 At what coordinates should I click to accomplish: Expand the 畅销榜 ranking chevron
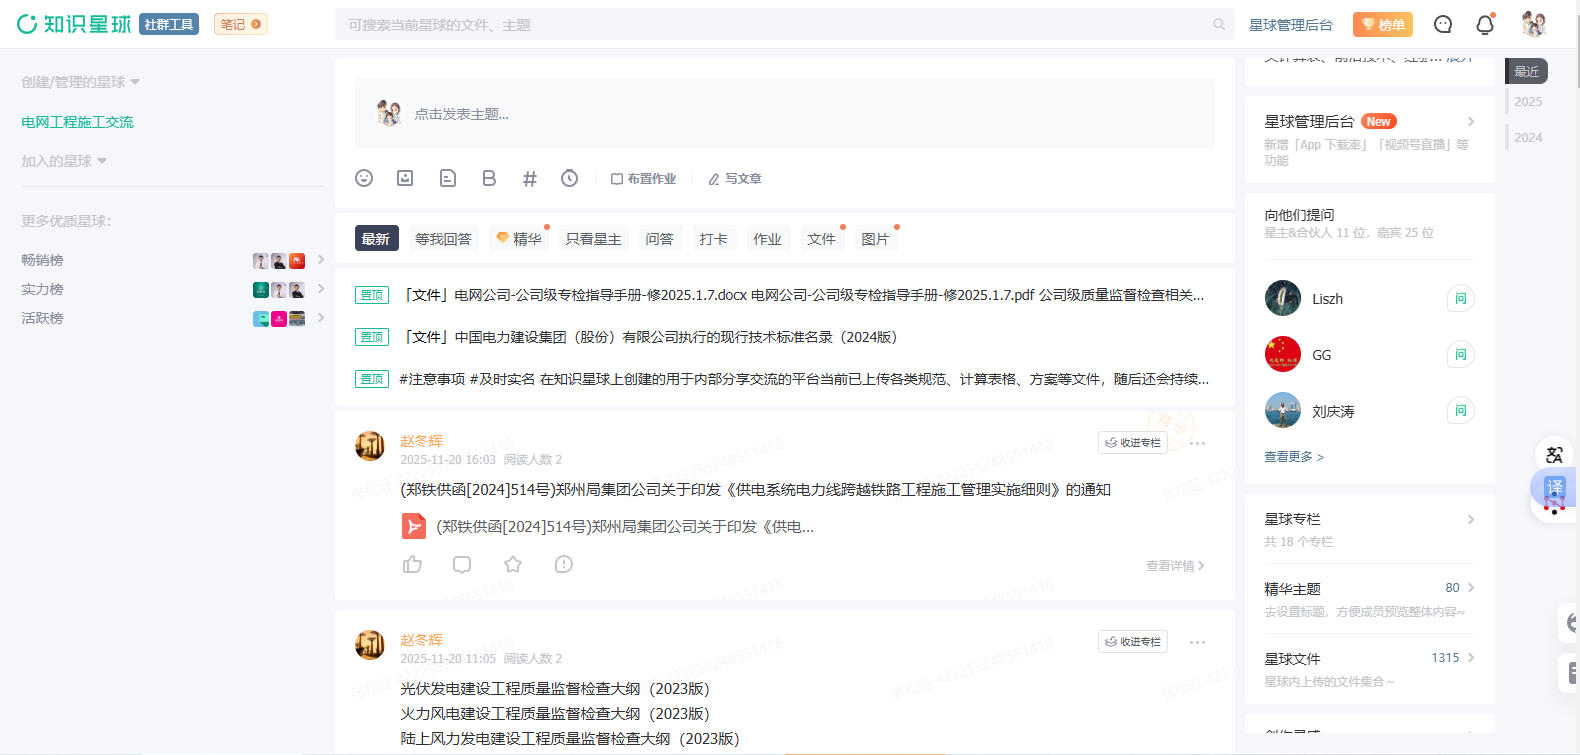click(321, 260)
